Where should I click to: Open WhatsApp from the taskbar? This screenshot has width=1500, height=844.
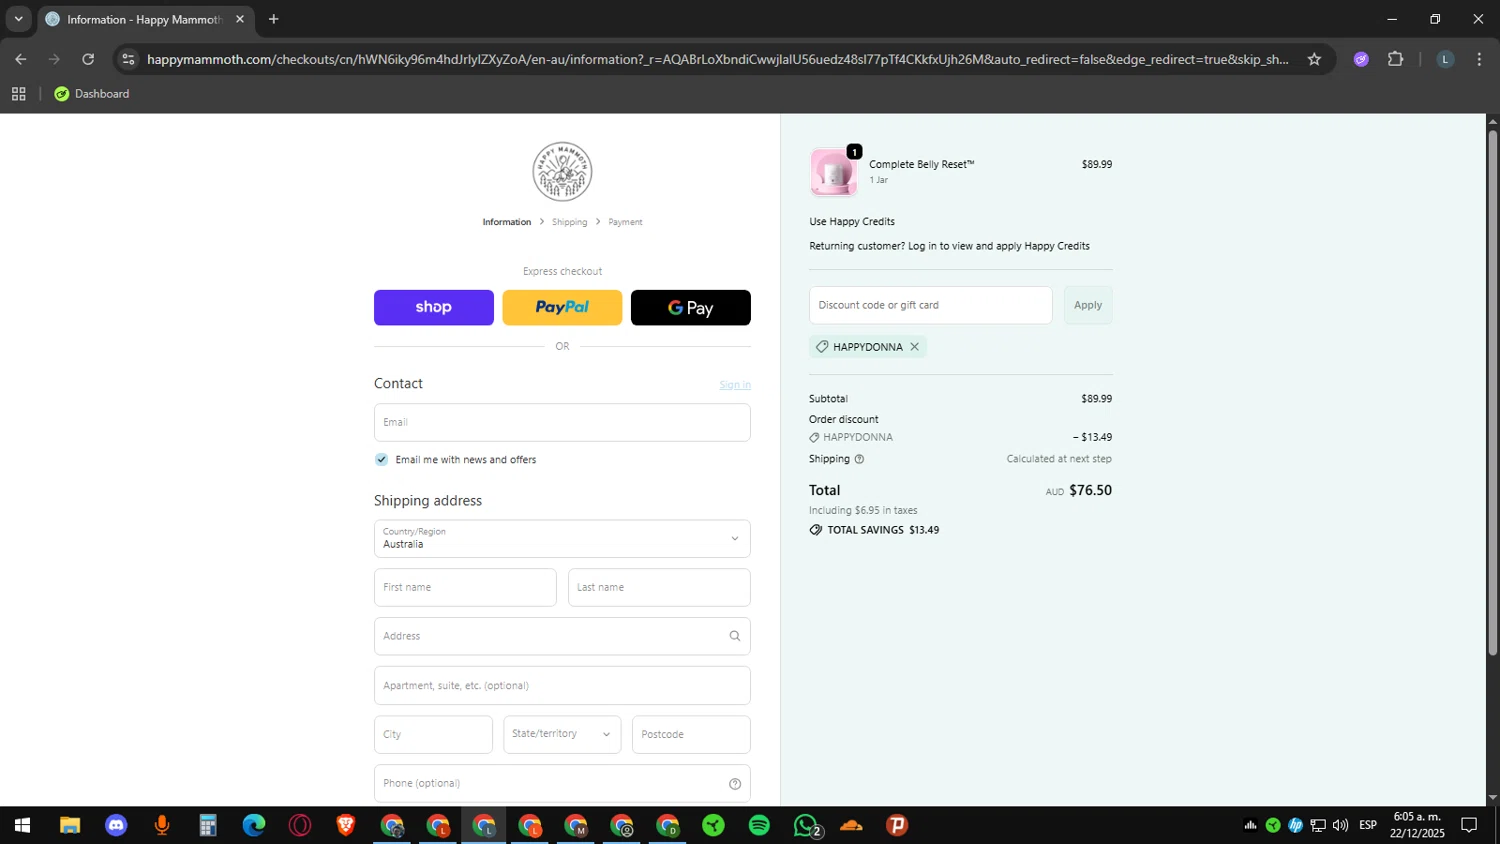(x=806, y=825)
